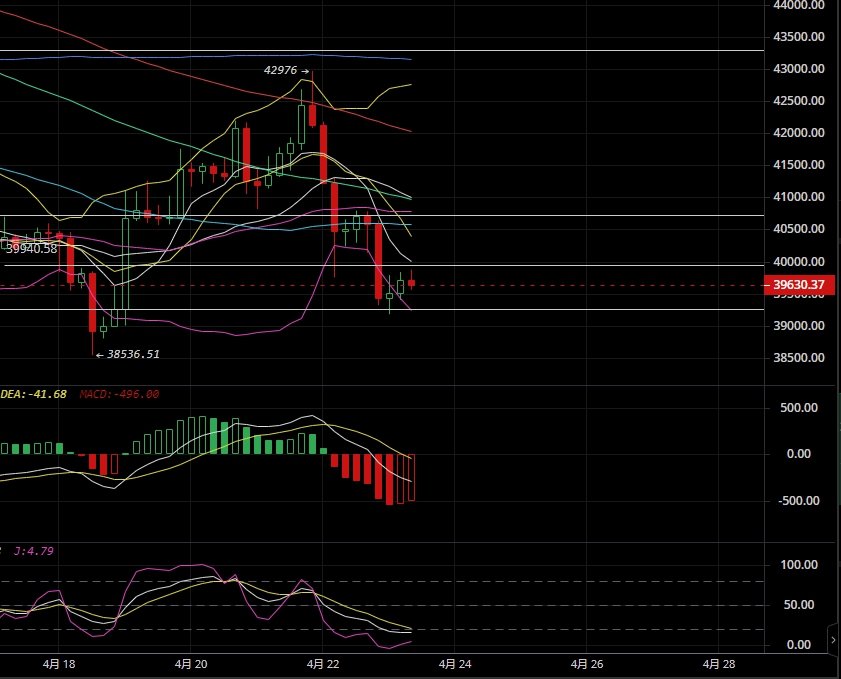The image size is (841, 679).
Task: Click the 42000.00 price axis label
Action: tap(799, 132)
